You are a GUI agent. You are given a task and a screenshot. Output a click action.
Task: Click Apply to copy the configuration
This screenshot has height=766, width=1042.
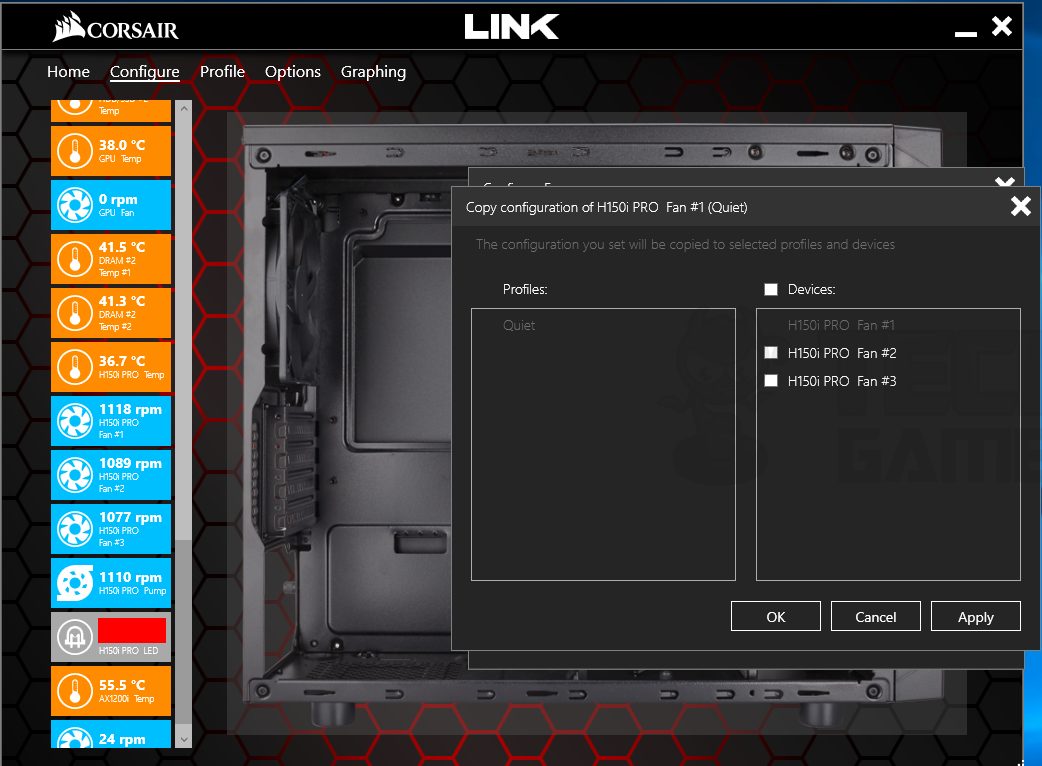click(976, 617)
